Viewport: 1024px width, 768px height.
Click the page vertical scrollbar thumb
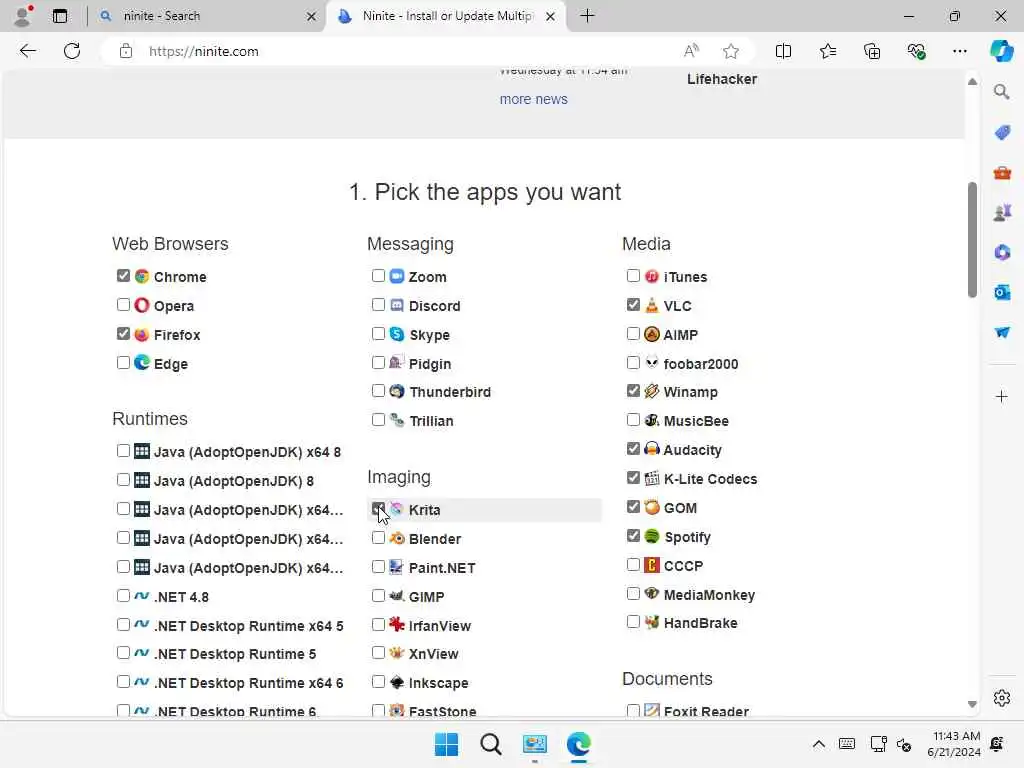pyautogui.click(x=972, y=240)
